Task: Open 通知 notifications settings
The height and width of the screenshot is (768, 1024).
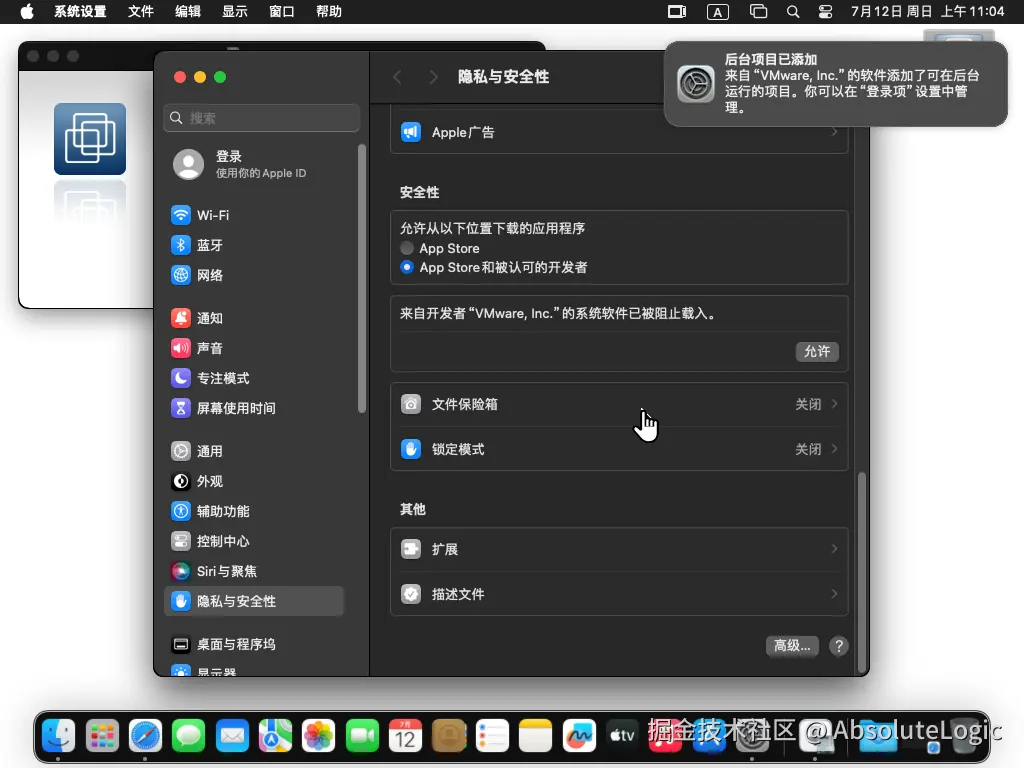Action: (255, 318)
